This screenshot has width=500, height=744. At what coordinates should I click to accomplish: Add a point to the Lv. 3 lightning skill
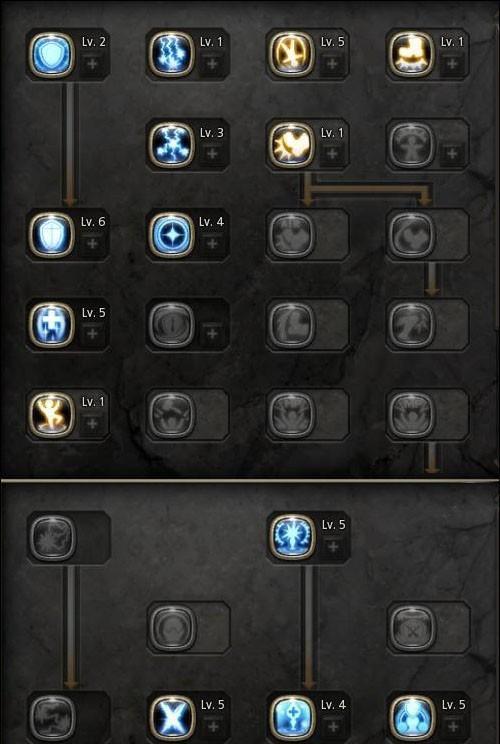pos(212,154)
